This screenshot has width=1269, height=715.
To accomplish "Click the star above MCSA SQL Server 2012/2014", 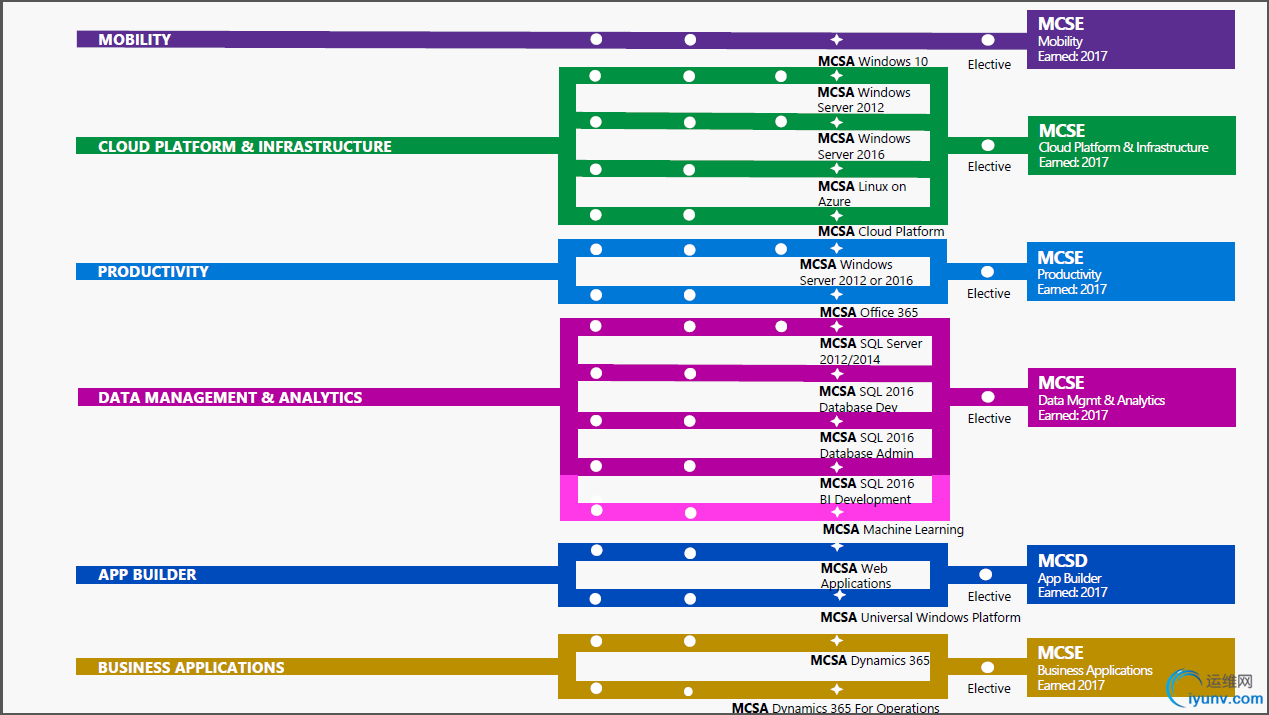I will 837,327.
